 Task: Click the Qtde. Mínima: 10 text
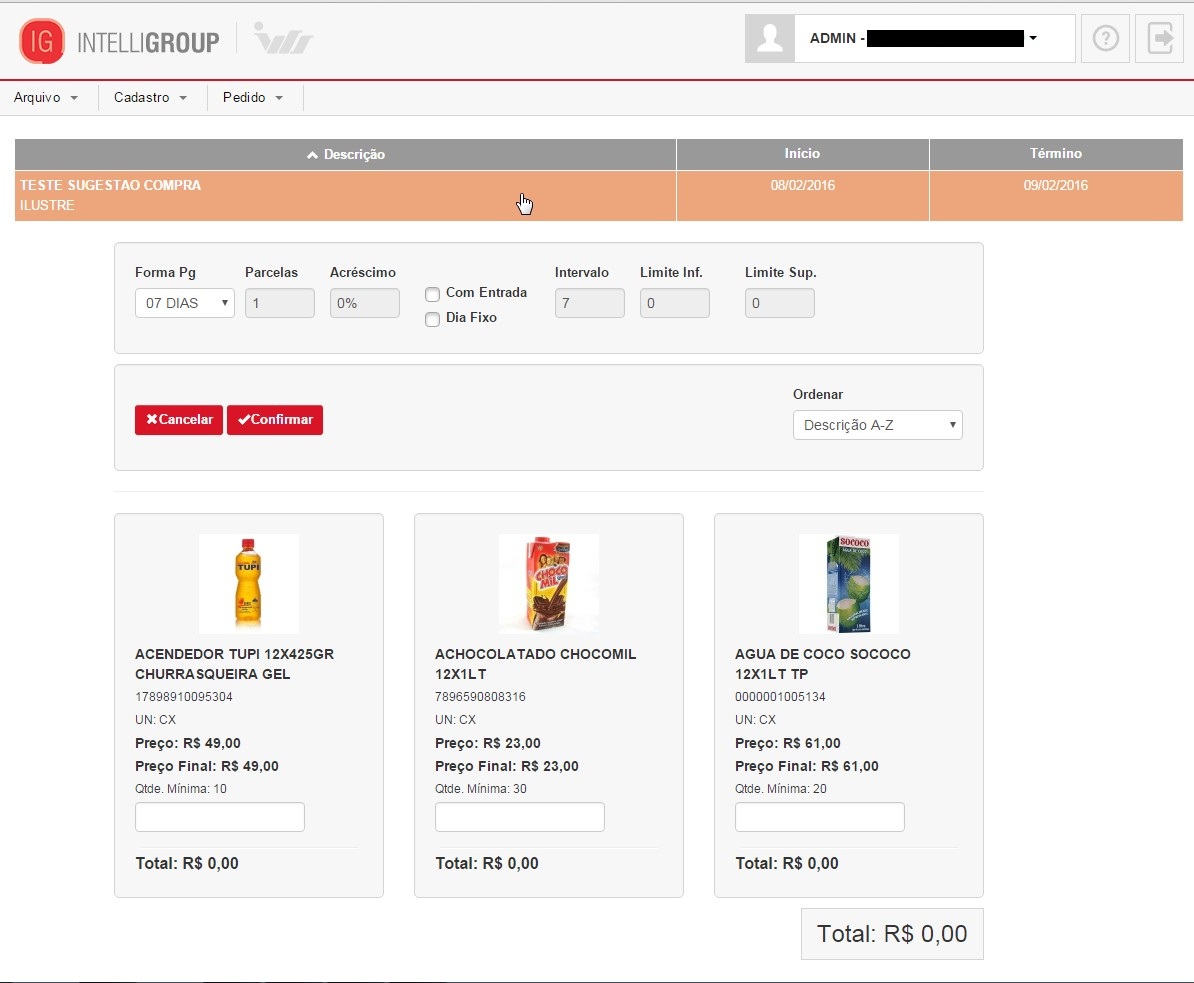tap(181, 789)
